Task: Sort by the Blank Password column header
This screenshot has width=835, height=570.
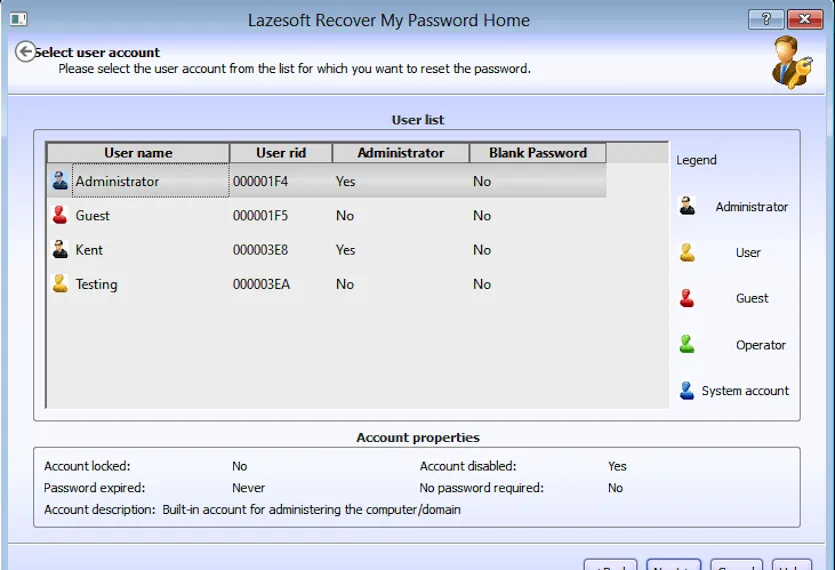Action: (537, 153)
